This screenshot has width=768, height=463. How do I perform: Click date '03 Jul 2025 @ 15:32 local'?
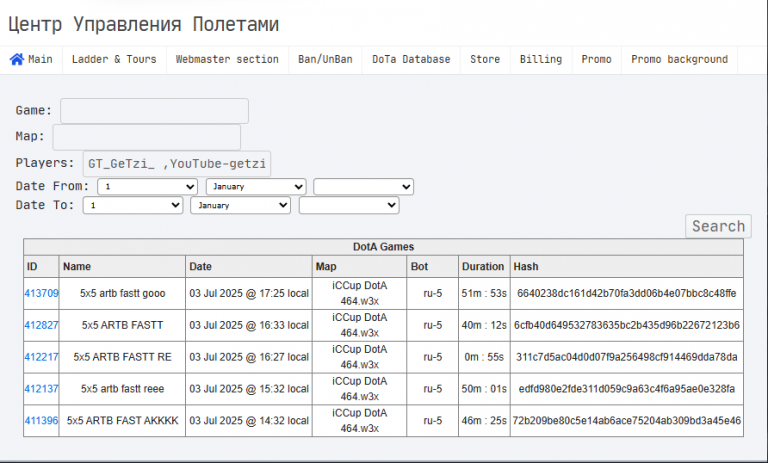click(x=249, y=389)
